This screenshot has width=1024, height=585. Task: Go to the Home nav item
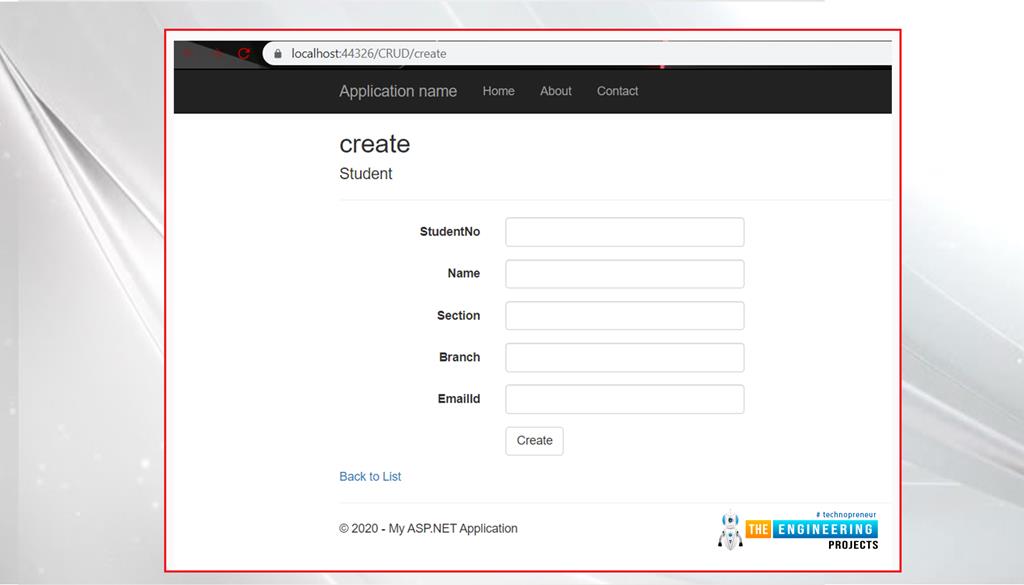(x=498, y=91)
